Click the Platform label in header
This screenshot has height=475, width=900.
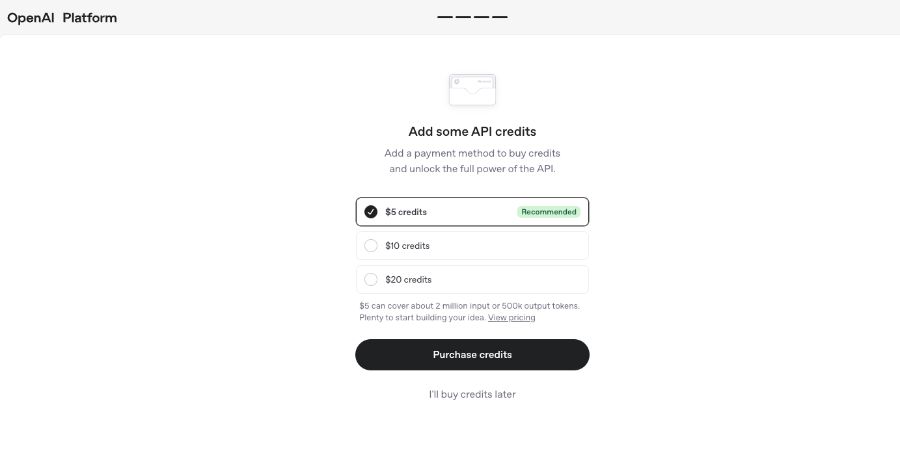tap(90, 18)
